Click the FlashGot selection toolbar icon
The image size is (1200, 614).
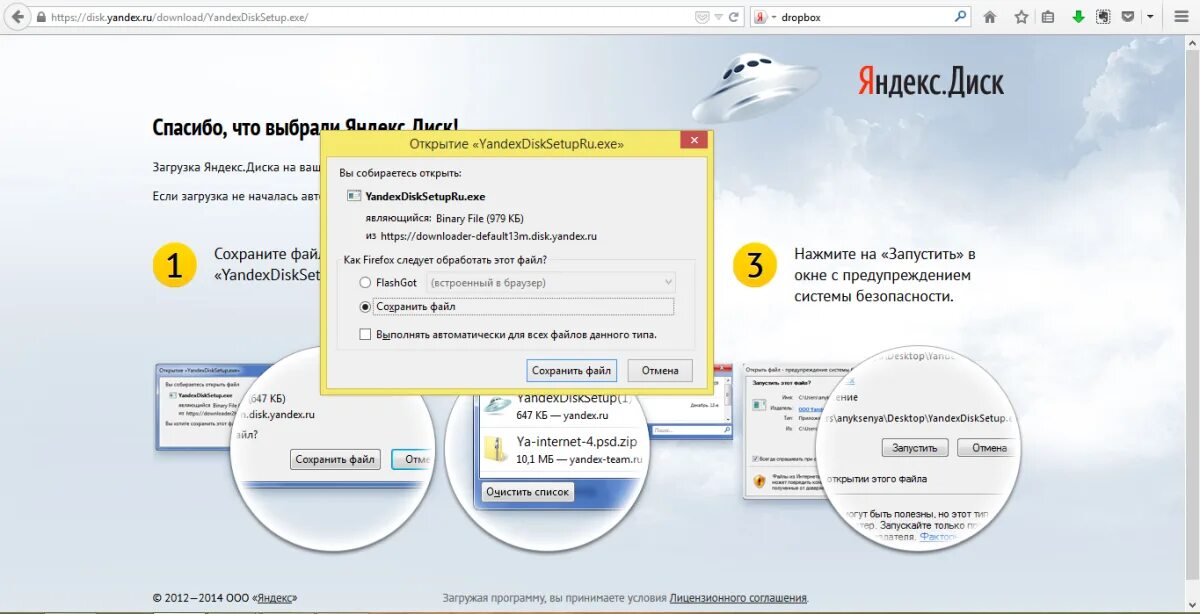1103,17
